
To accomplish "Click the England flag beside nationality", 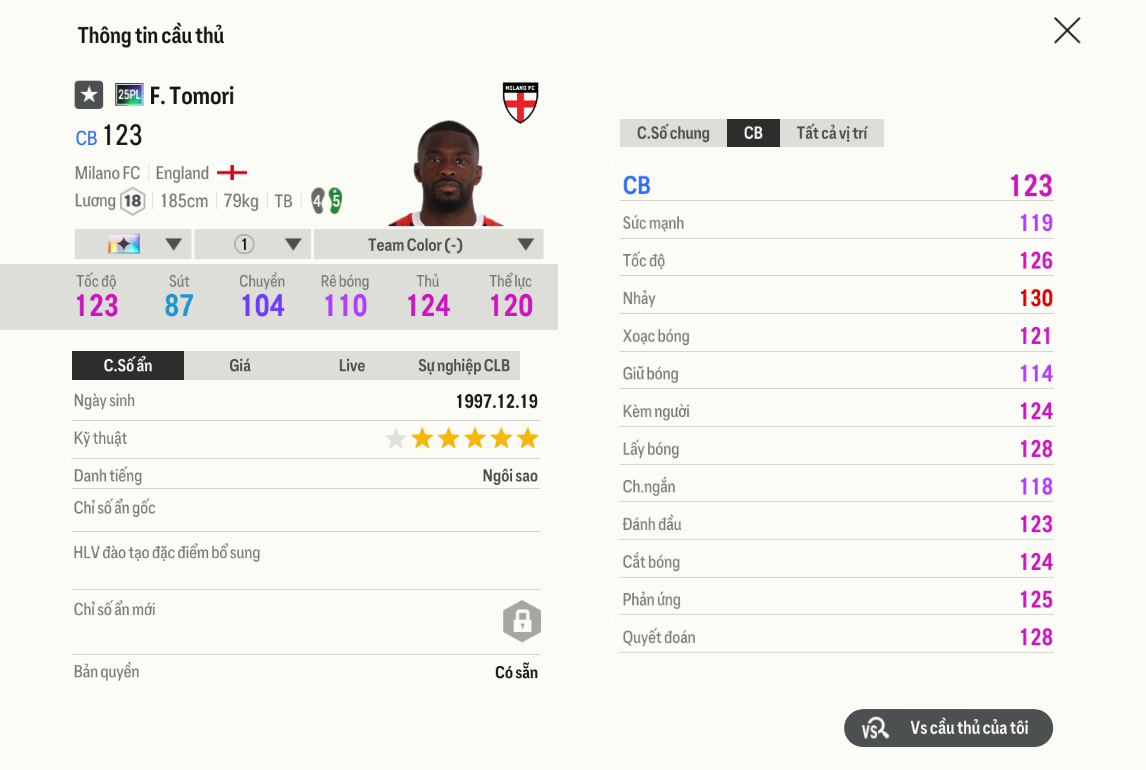I will [231, 171].
